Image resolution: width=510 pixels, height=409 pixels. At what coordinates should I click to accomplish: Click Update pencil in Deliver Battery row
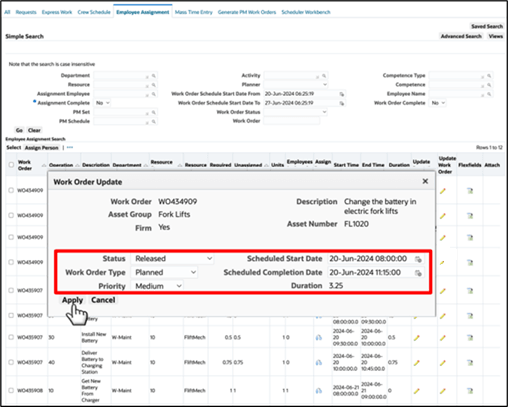(417, 363)
